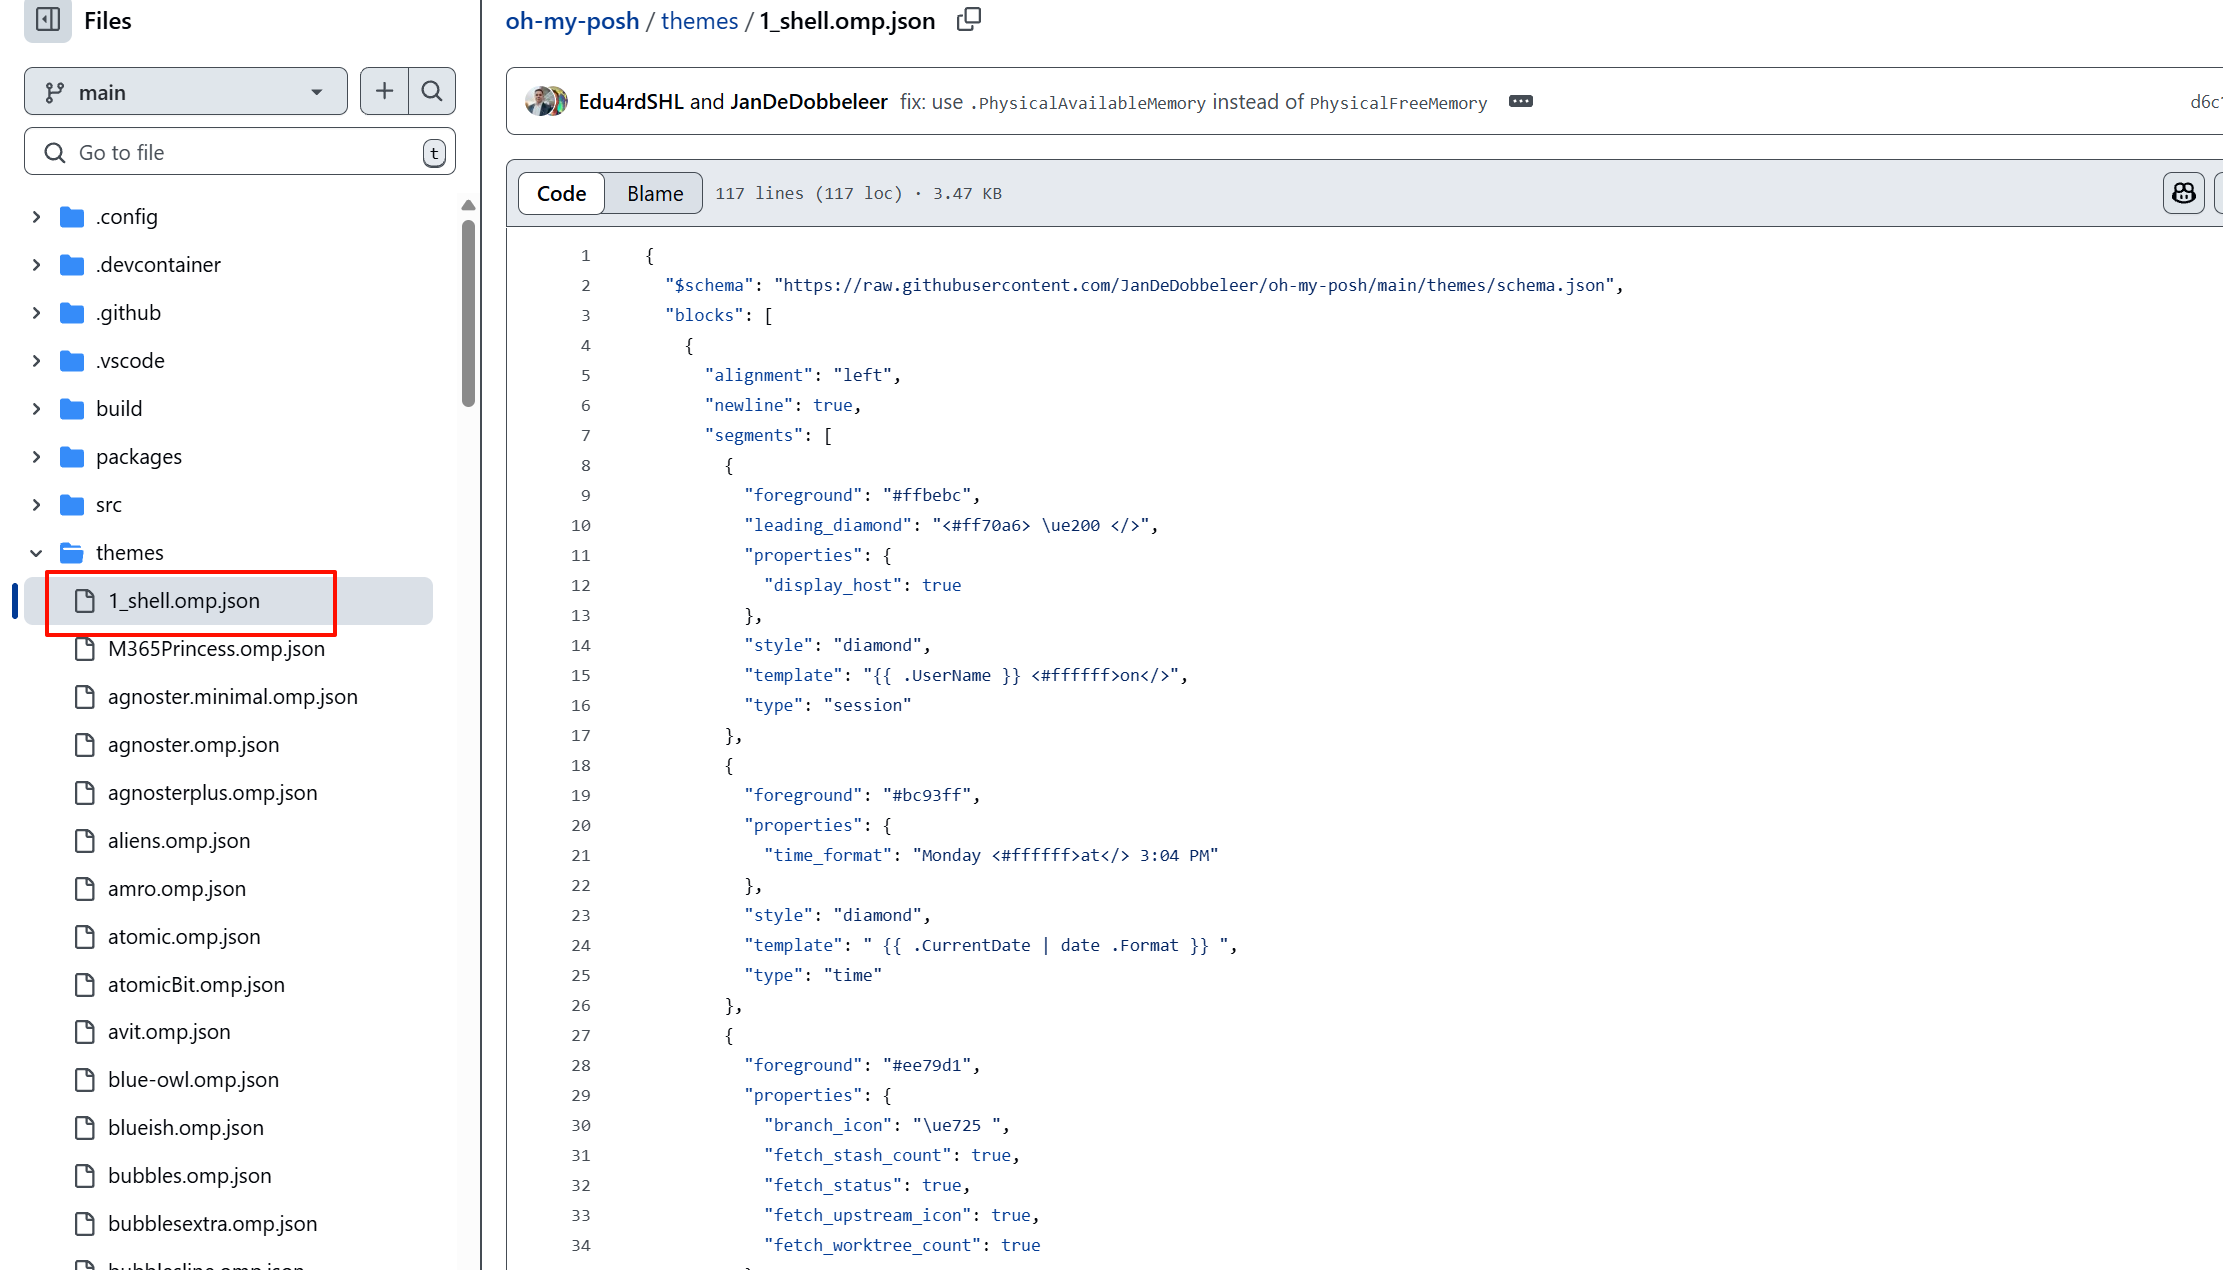Click the file tree scrollbar thumb

pyautogui.click(x=468, y=314)
